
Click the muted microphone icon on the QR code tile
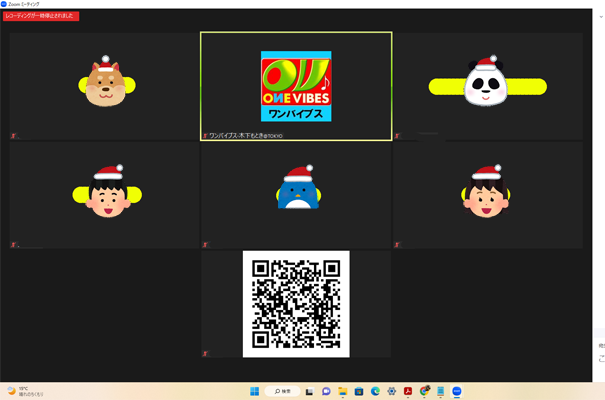pyautogui.click(x=205, y=353)
